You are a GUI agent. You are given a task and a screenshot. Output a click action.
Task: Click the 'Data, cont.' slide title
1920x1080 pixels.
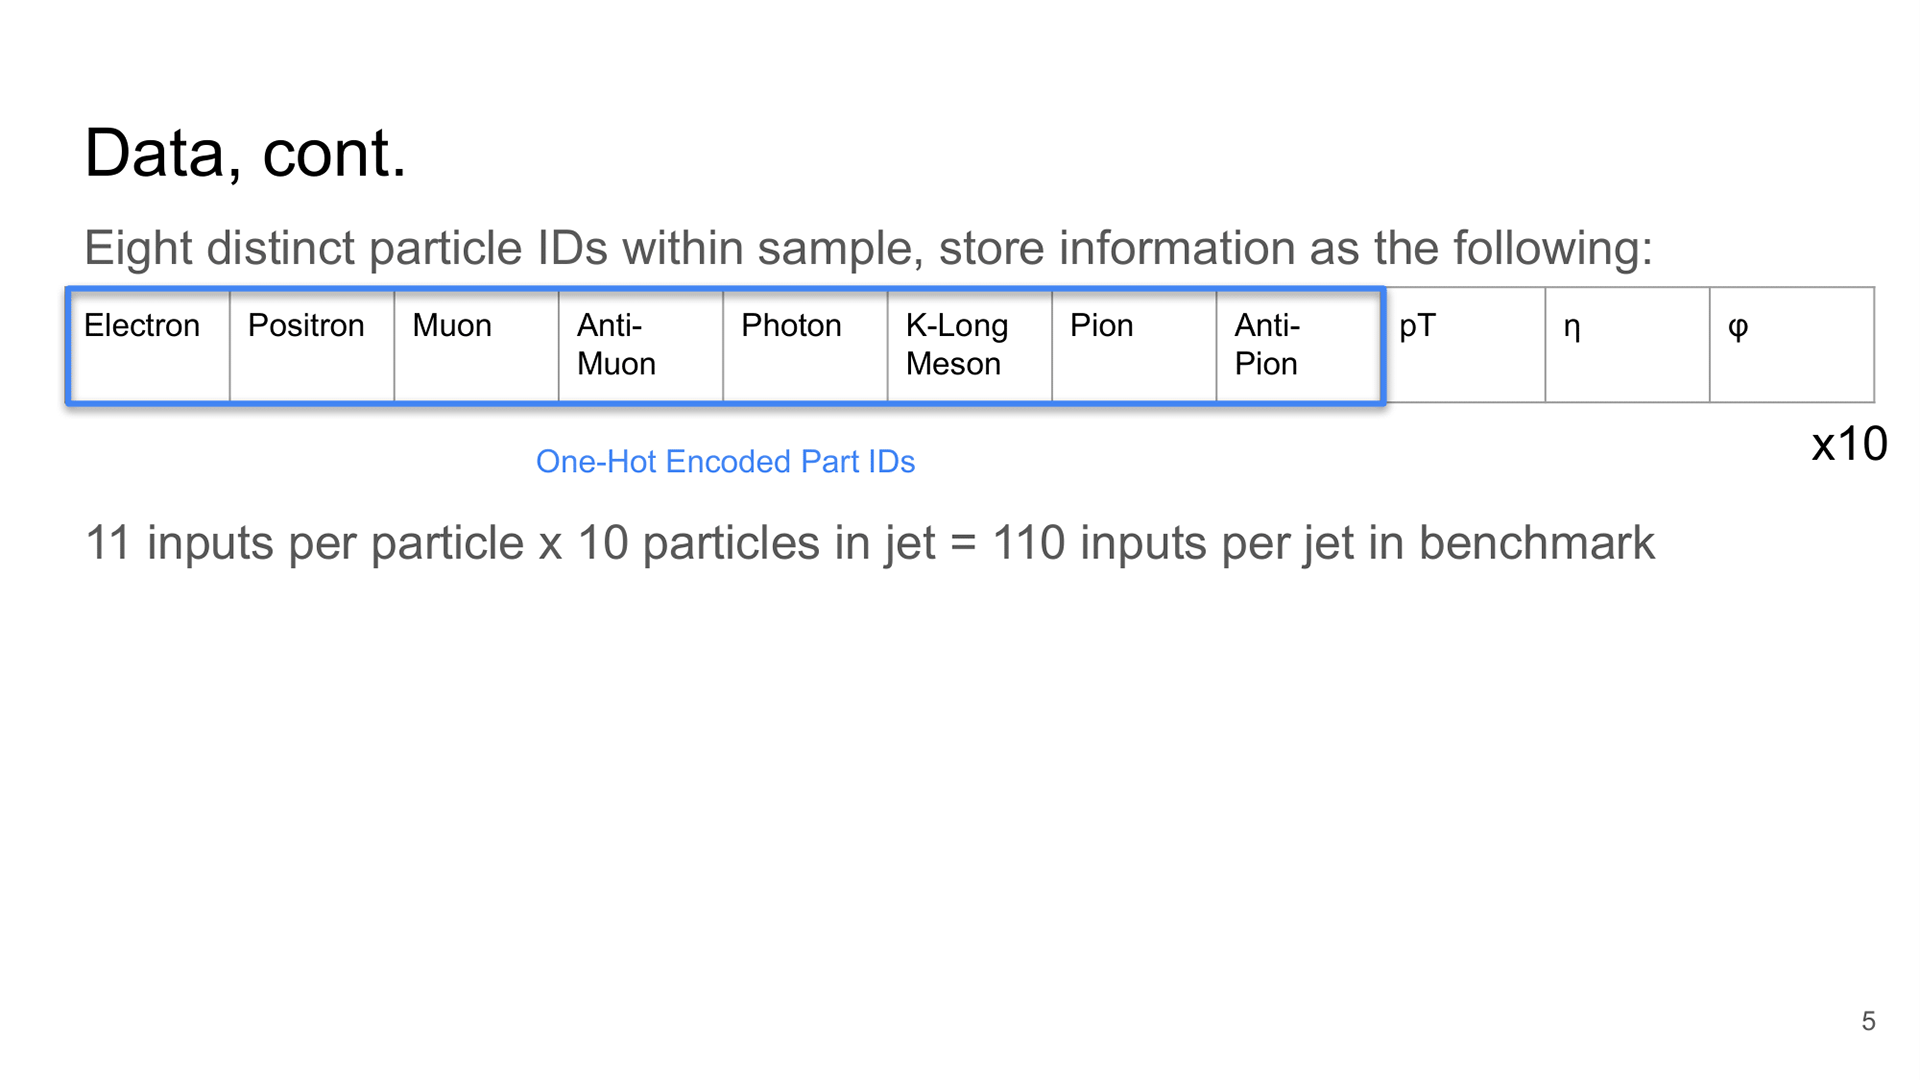coord(246,154)
